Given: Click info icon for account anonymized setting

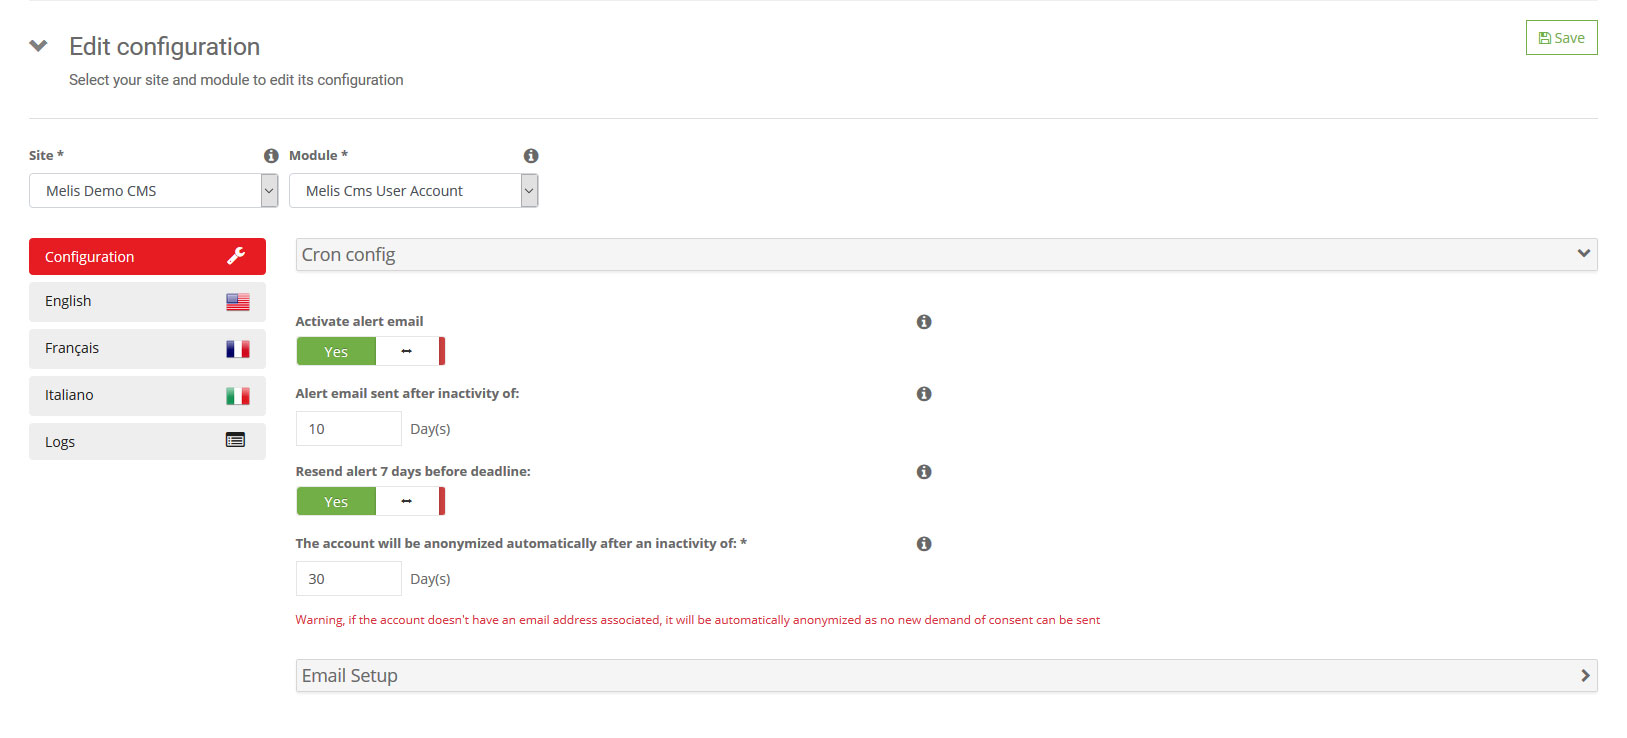Looking at the screenshot, I should pos(924,544).
